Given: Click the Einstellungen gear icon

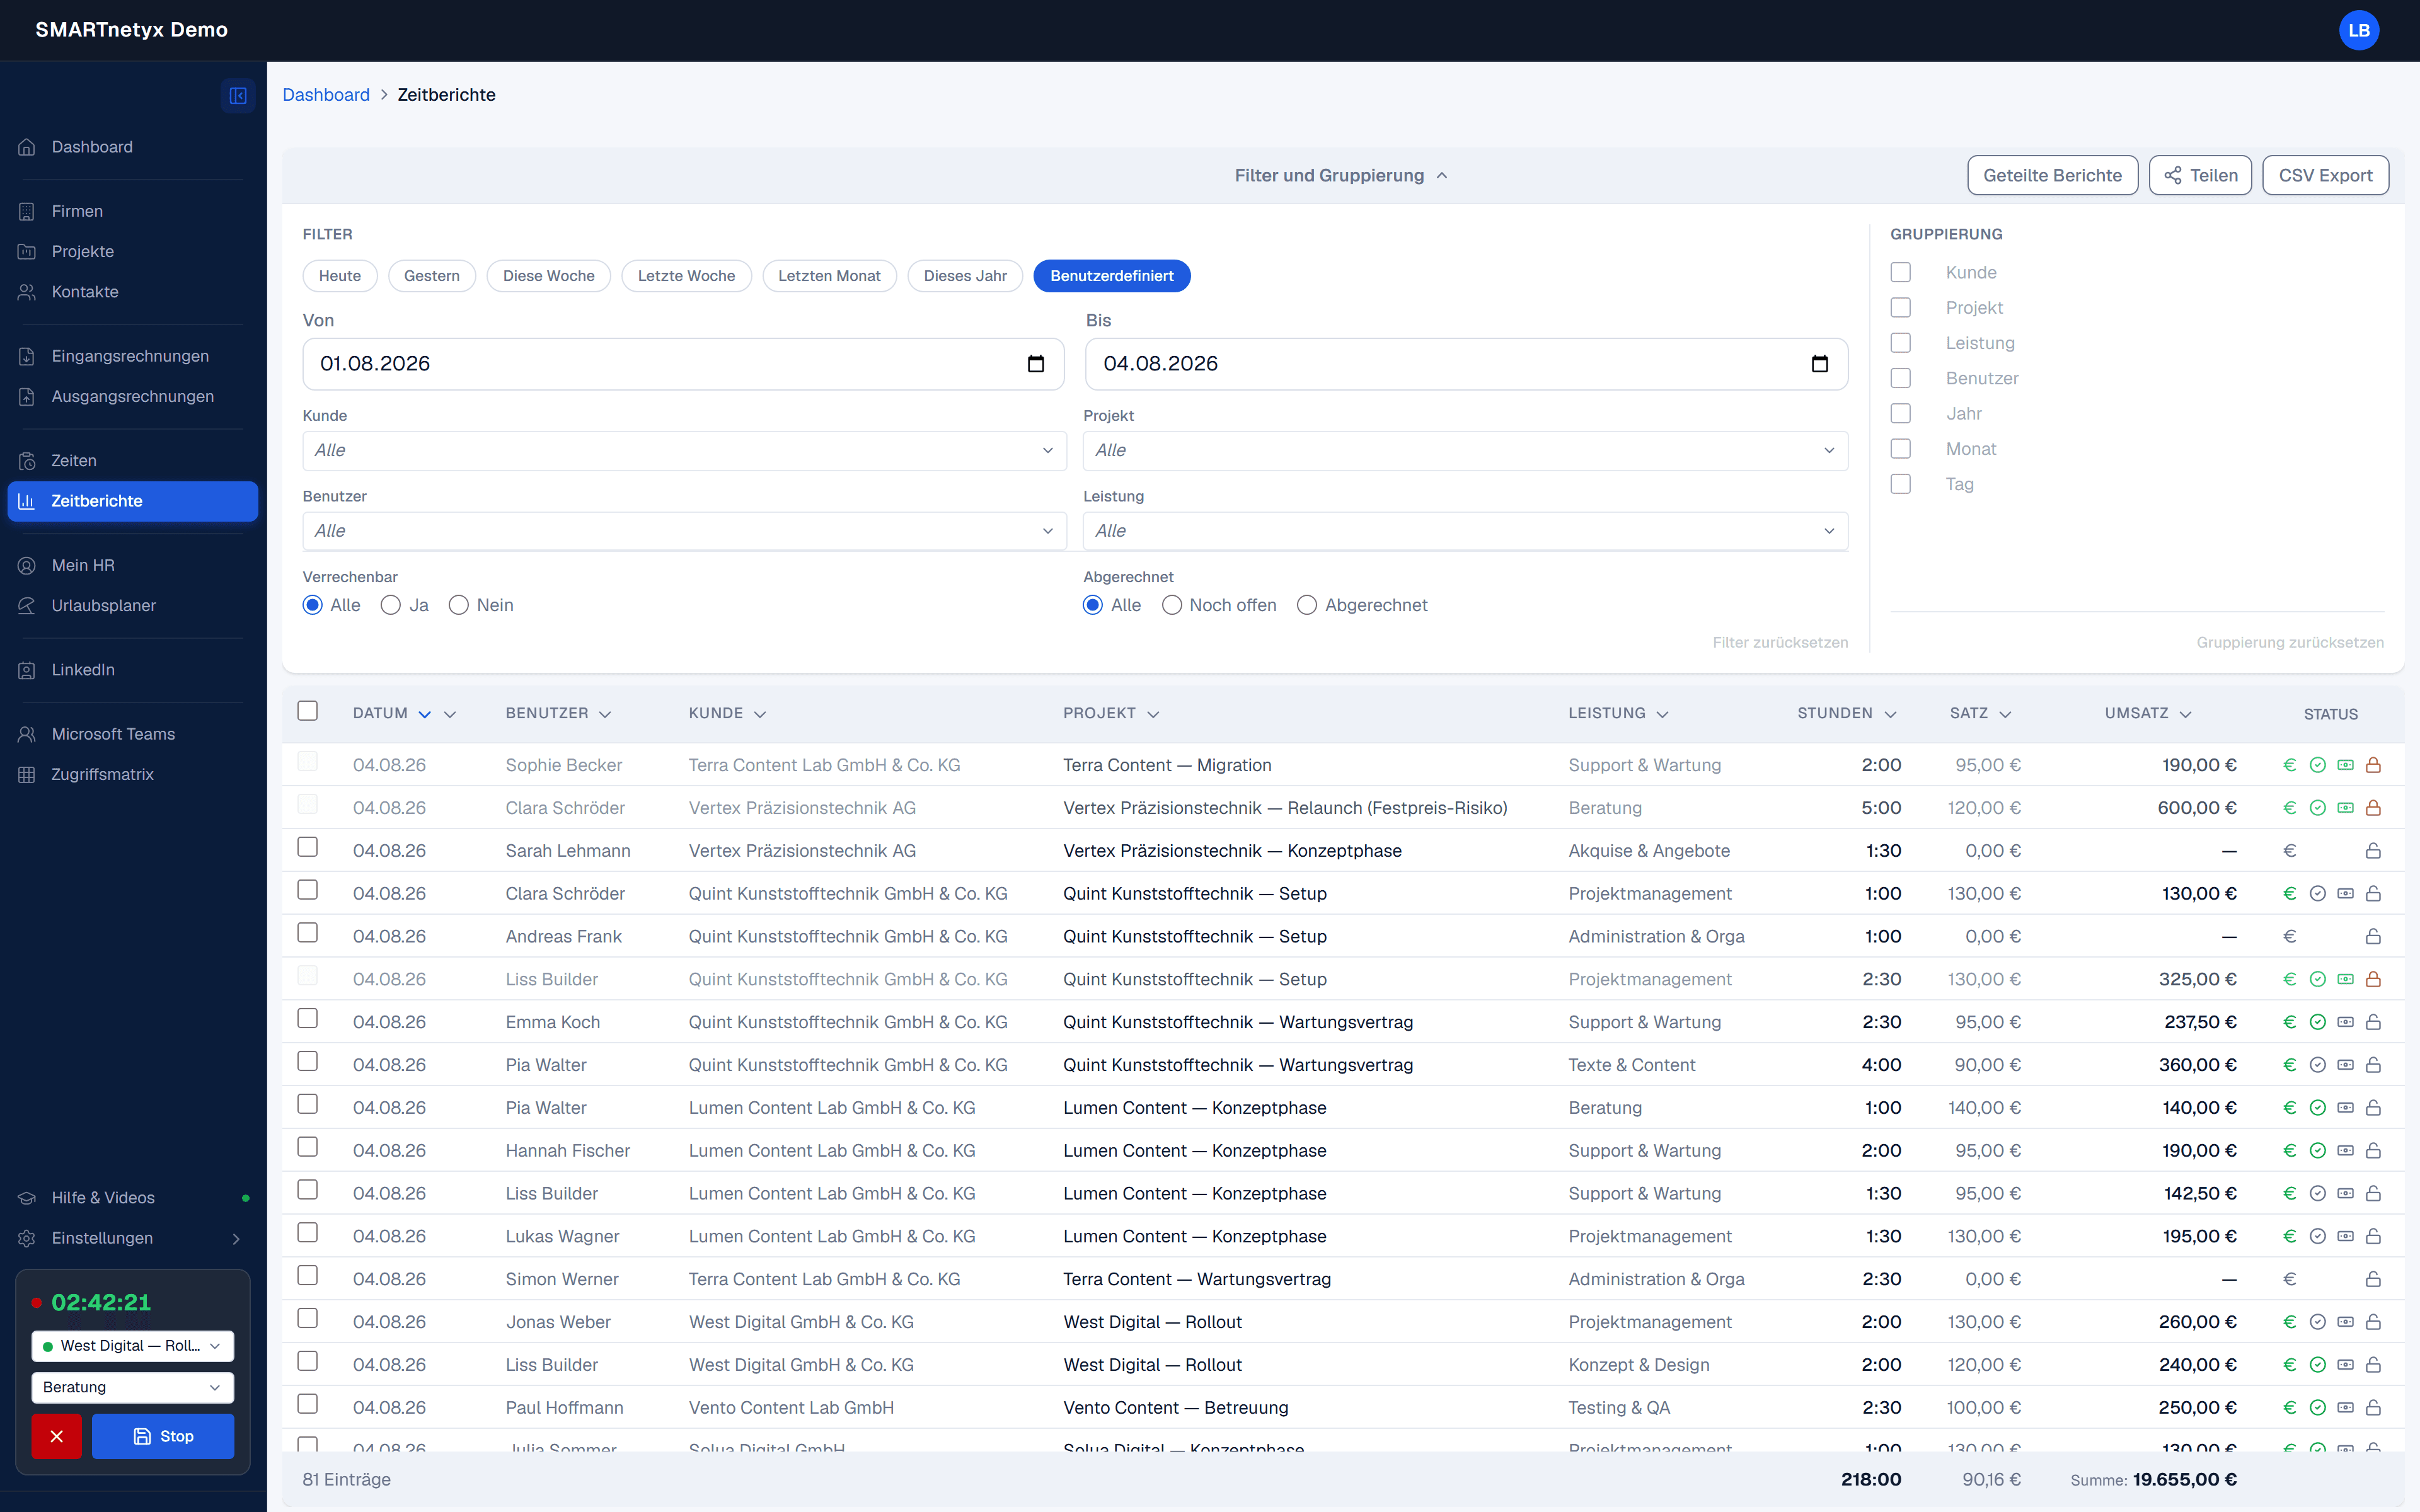Looking at the screenshot, I should pyautogui.click(x=27, y=1238).
